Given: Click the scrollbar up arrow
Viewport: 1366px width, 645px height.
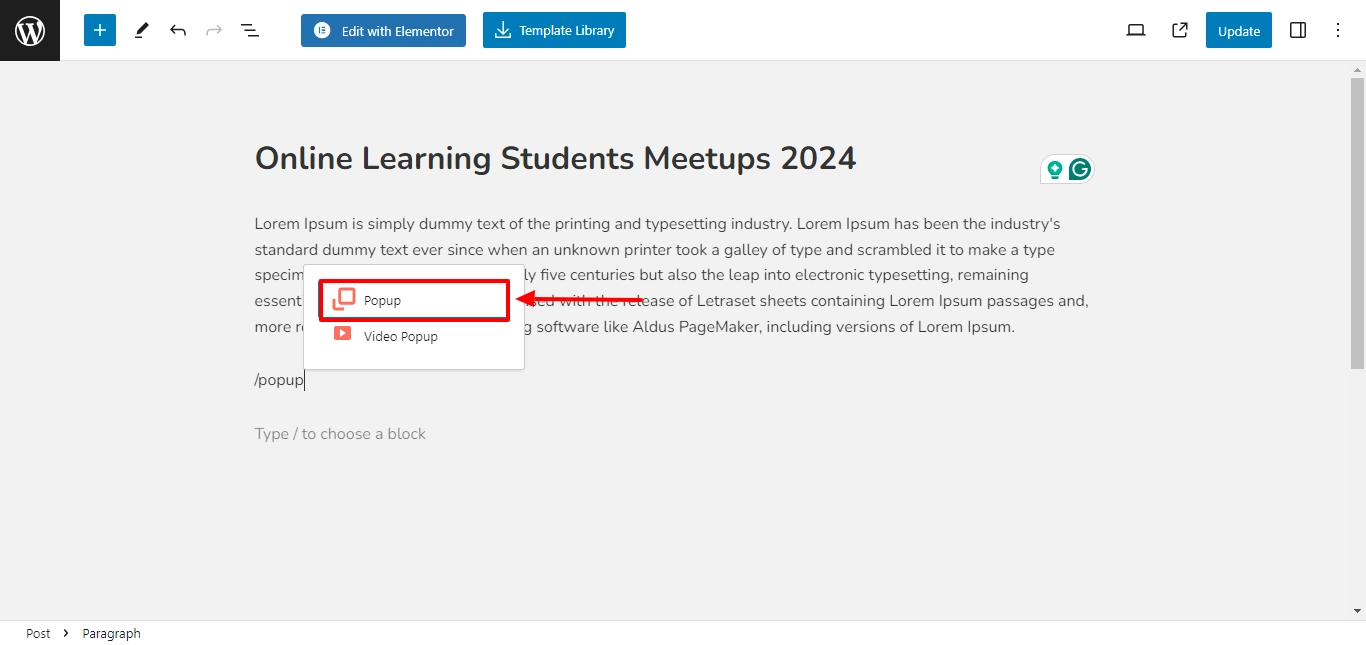Looking at the screenshot, I should [1357, 68].
